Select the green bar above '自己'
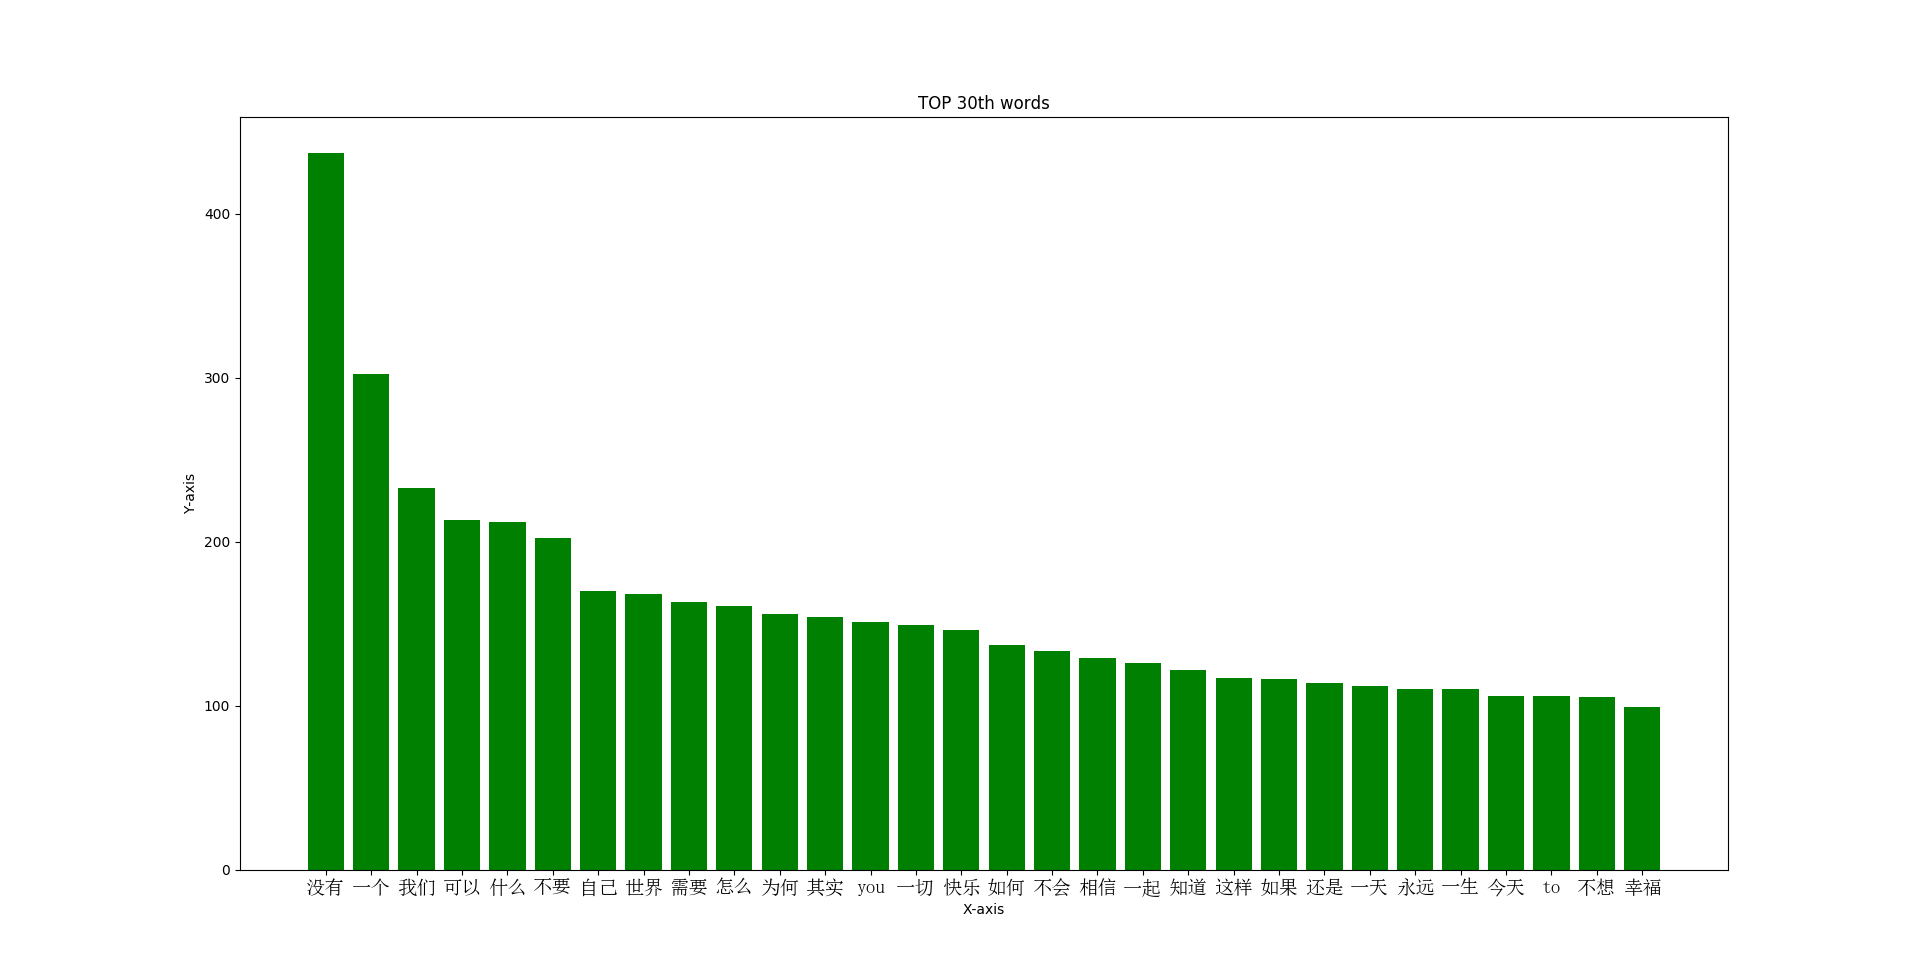The height and width of the screenshot is (977, 1920). coord(598,730)
